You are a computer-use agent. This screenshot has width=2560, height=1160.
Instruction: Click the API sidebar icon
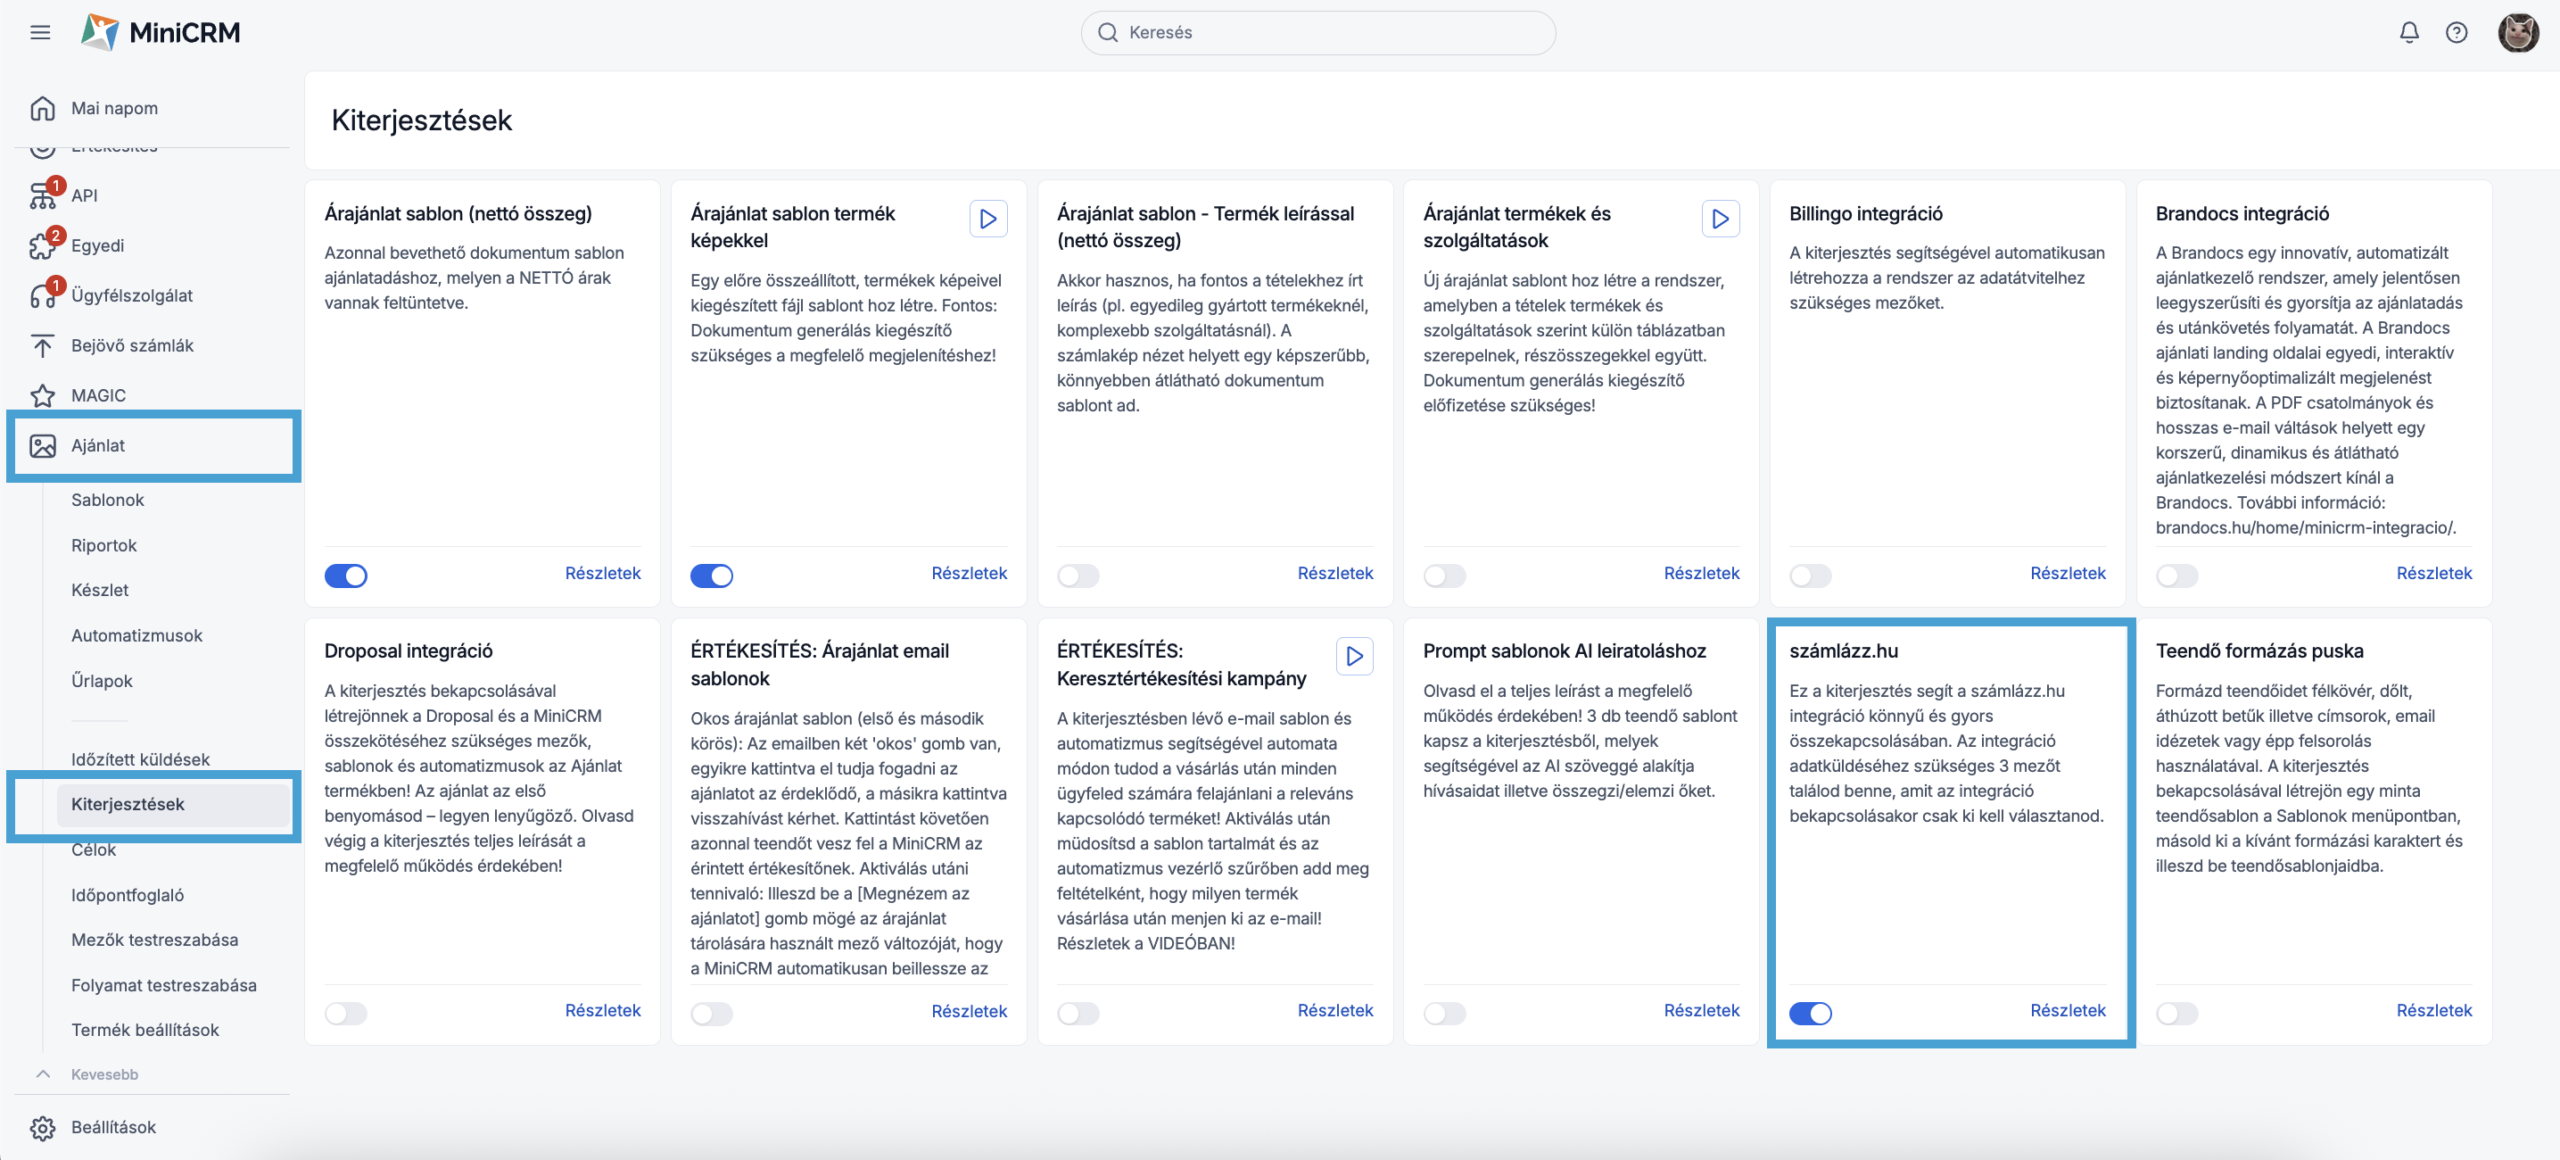(x=42, y=195)
